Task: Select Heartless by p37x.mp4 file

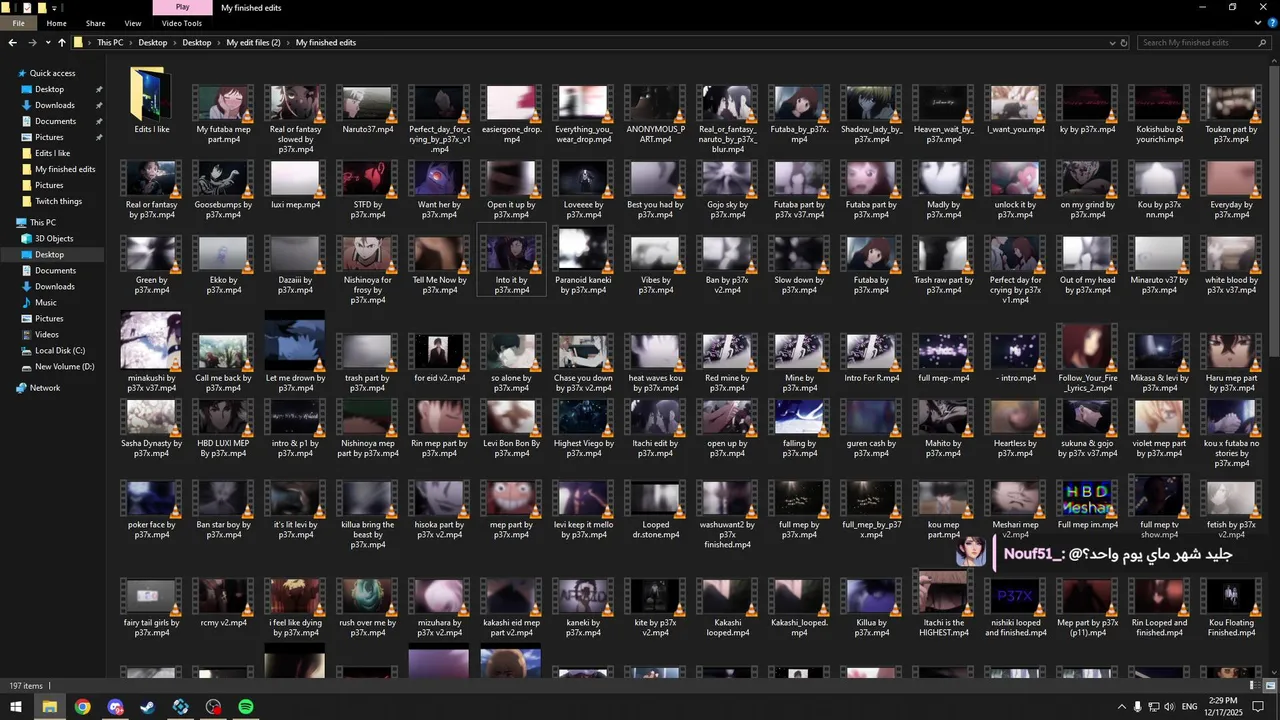Action: (x=1015, y=416)
